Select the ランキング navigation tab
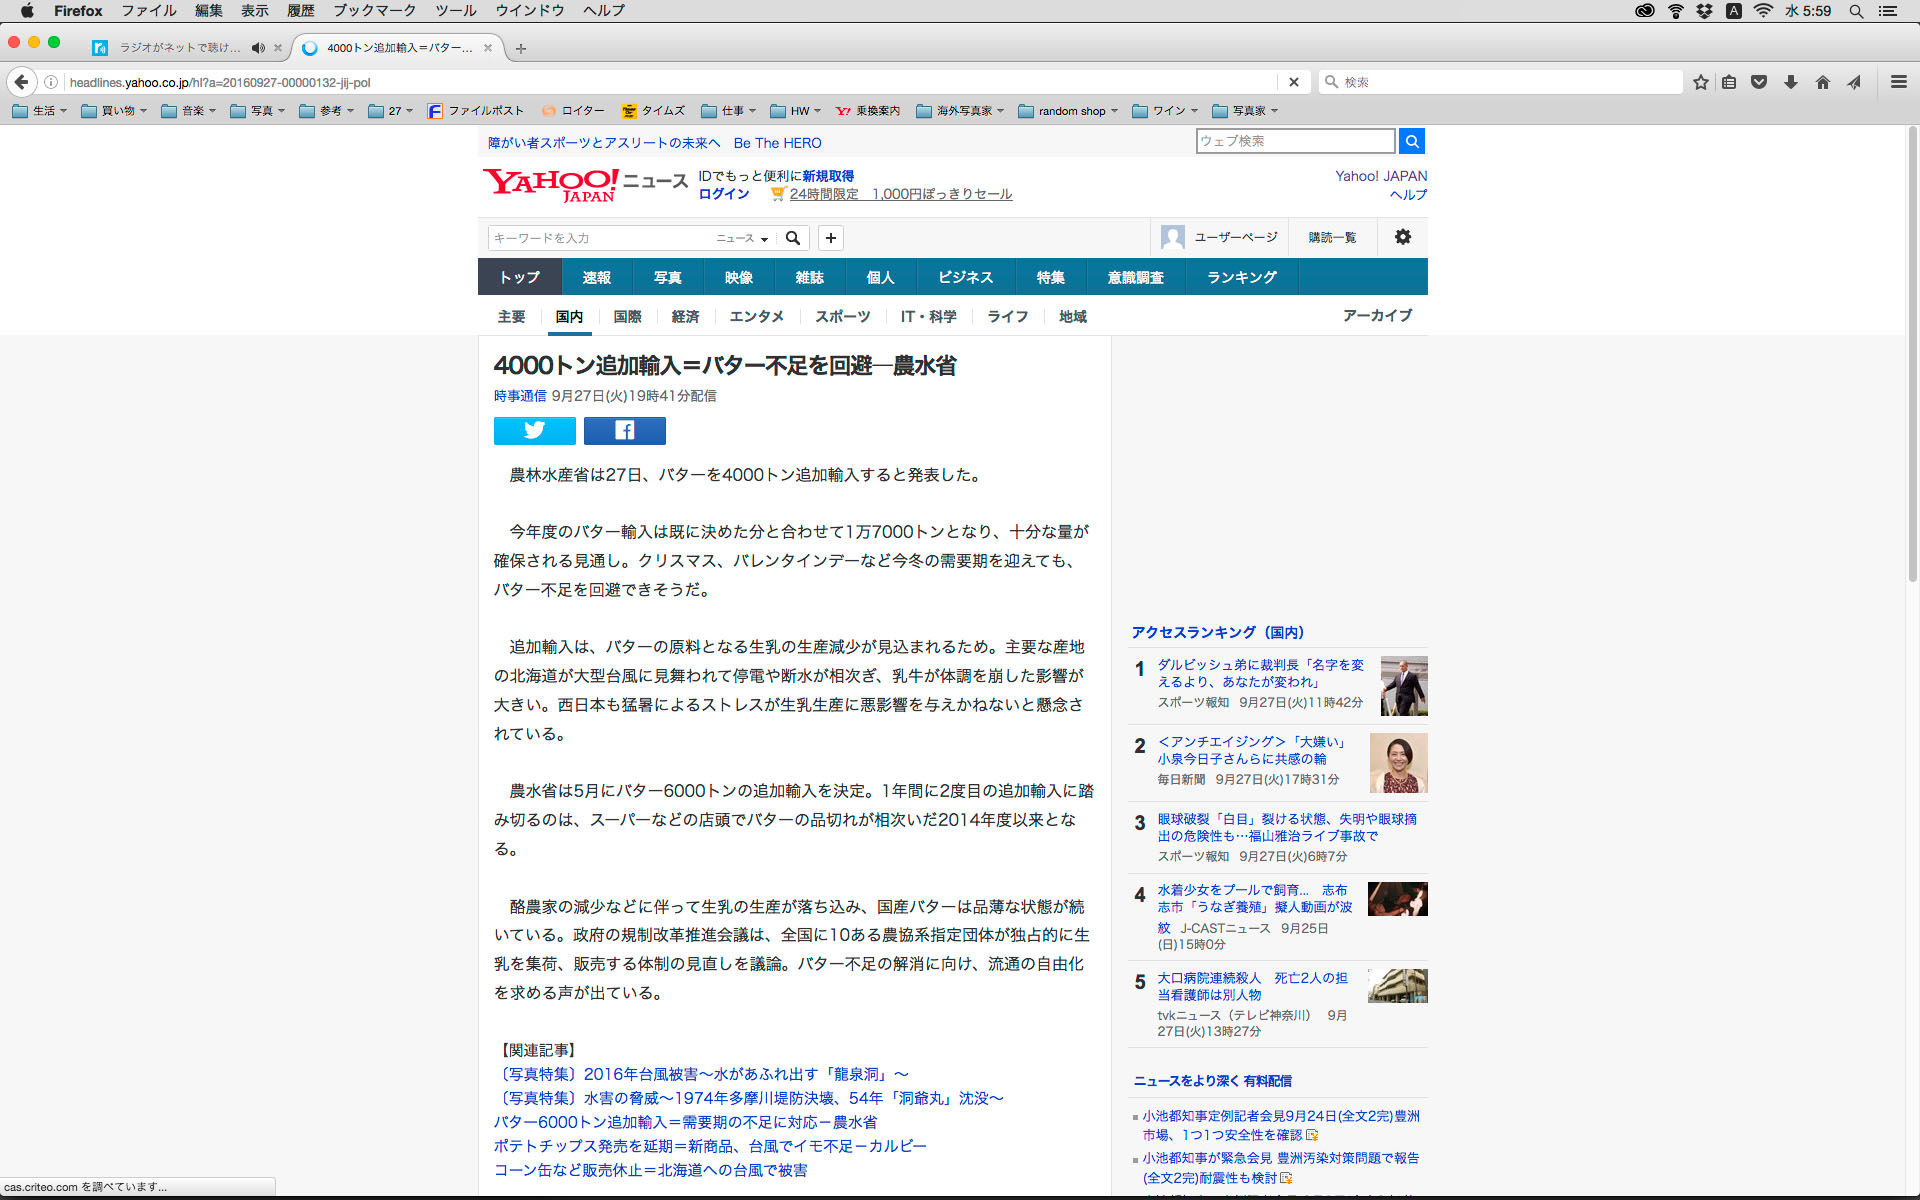 pyautogui.click(x=1241, y=277)
